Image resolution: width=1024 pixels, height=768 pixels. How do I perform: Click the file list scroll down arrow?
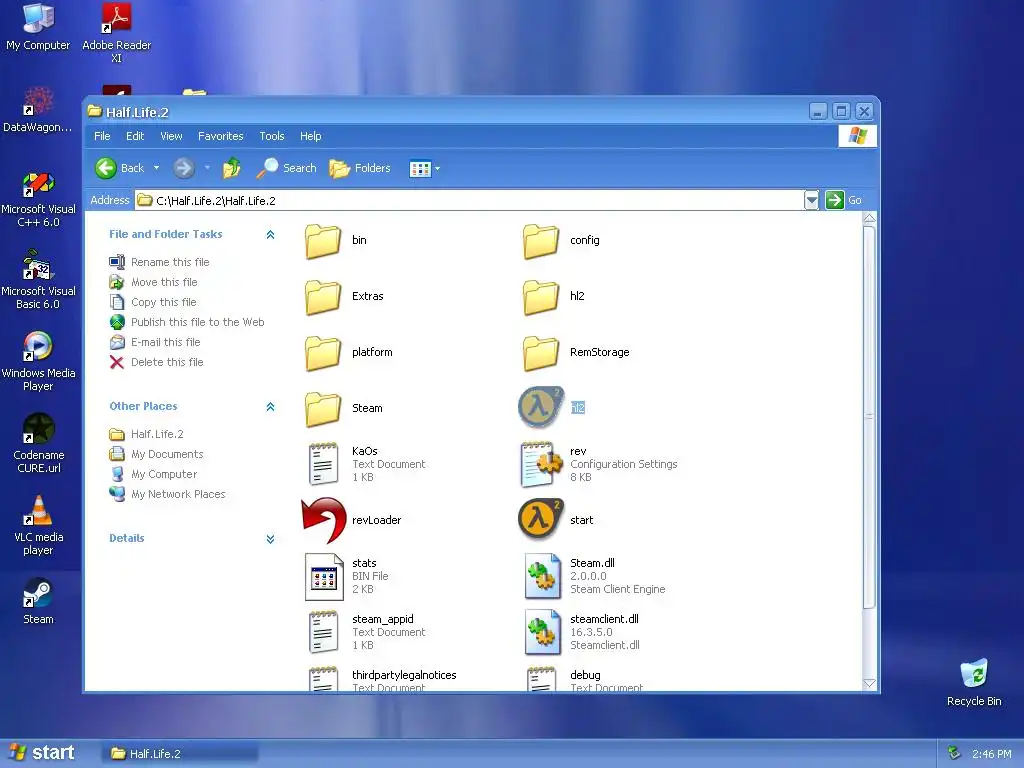click(869, 683)
